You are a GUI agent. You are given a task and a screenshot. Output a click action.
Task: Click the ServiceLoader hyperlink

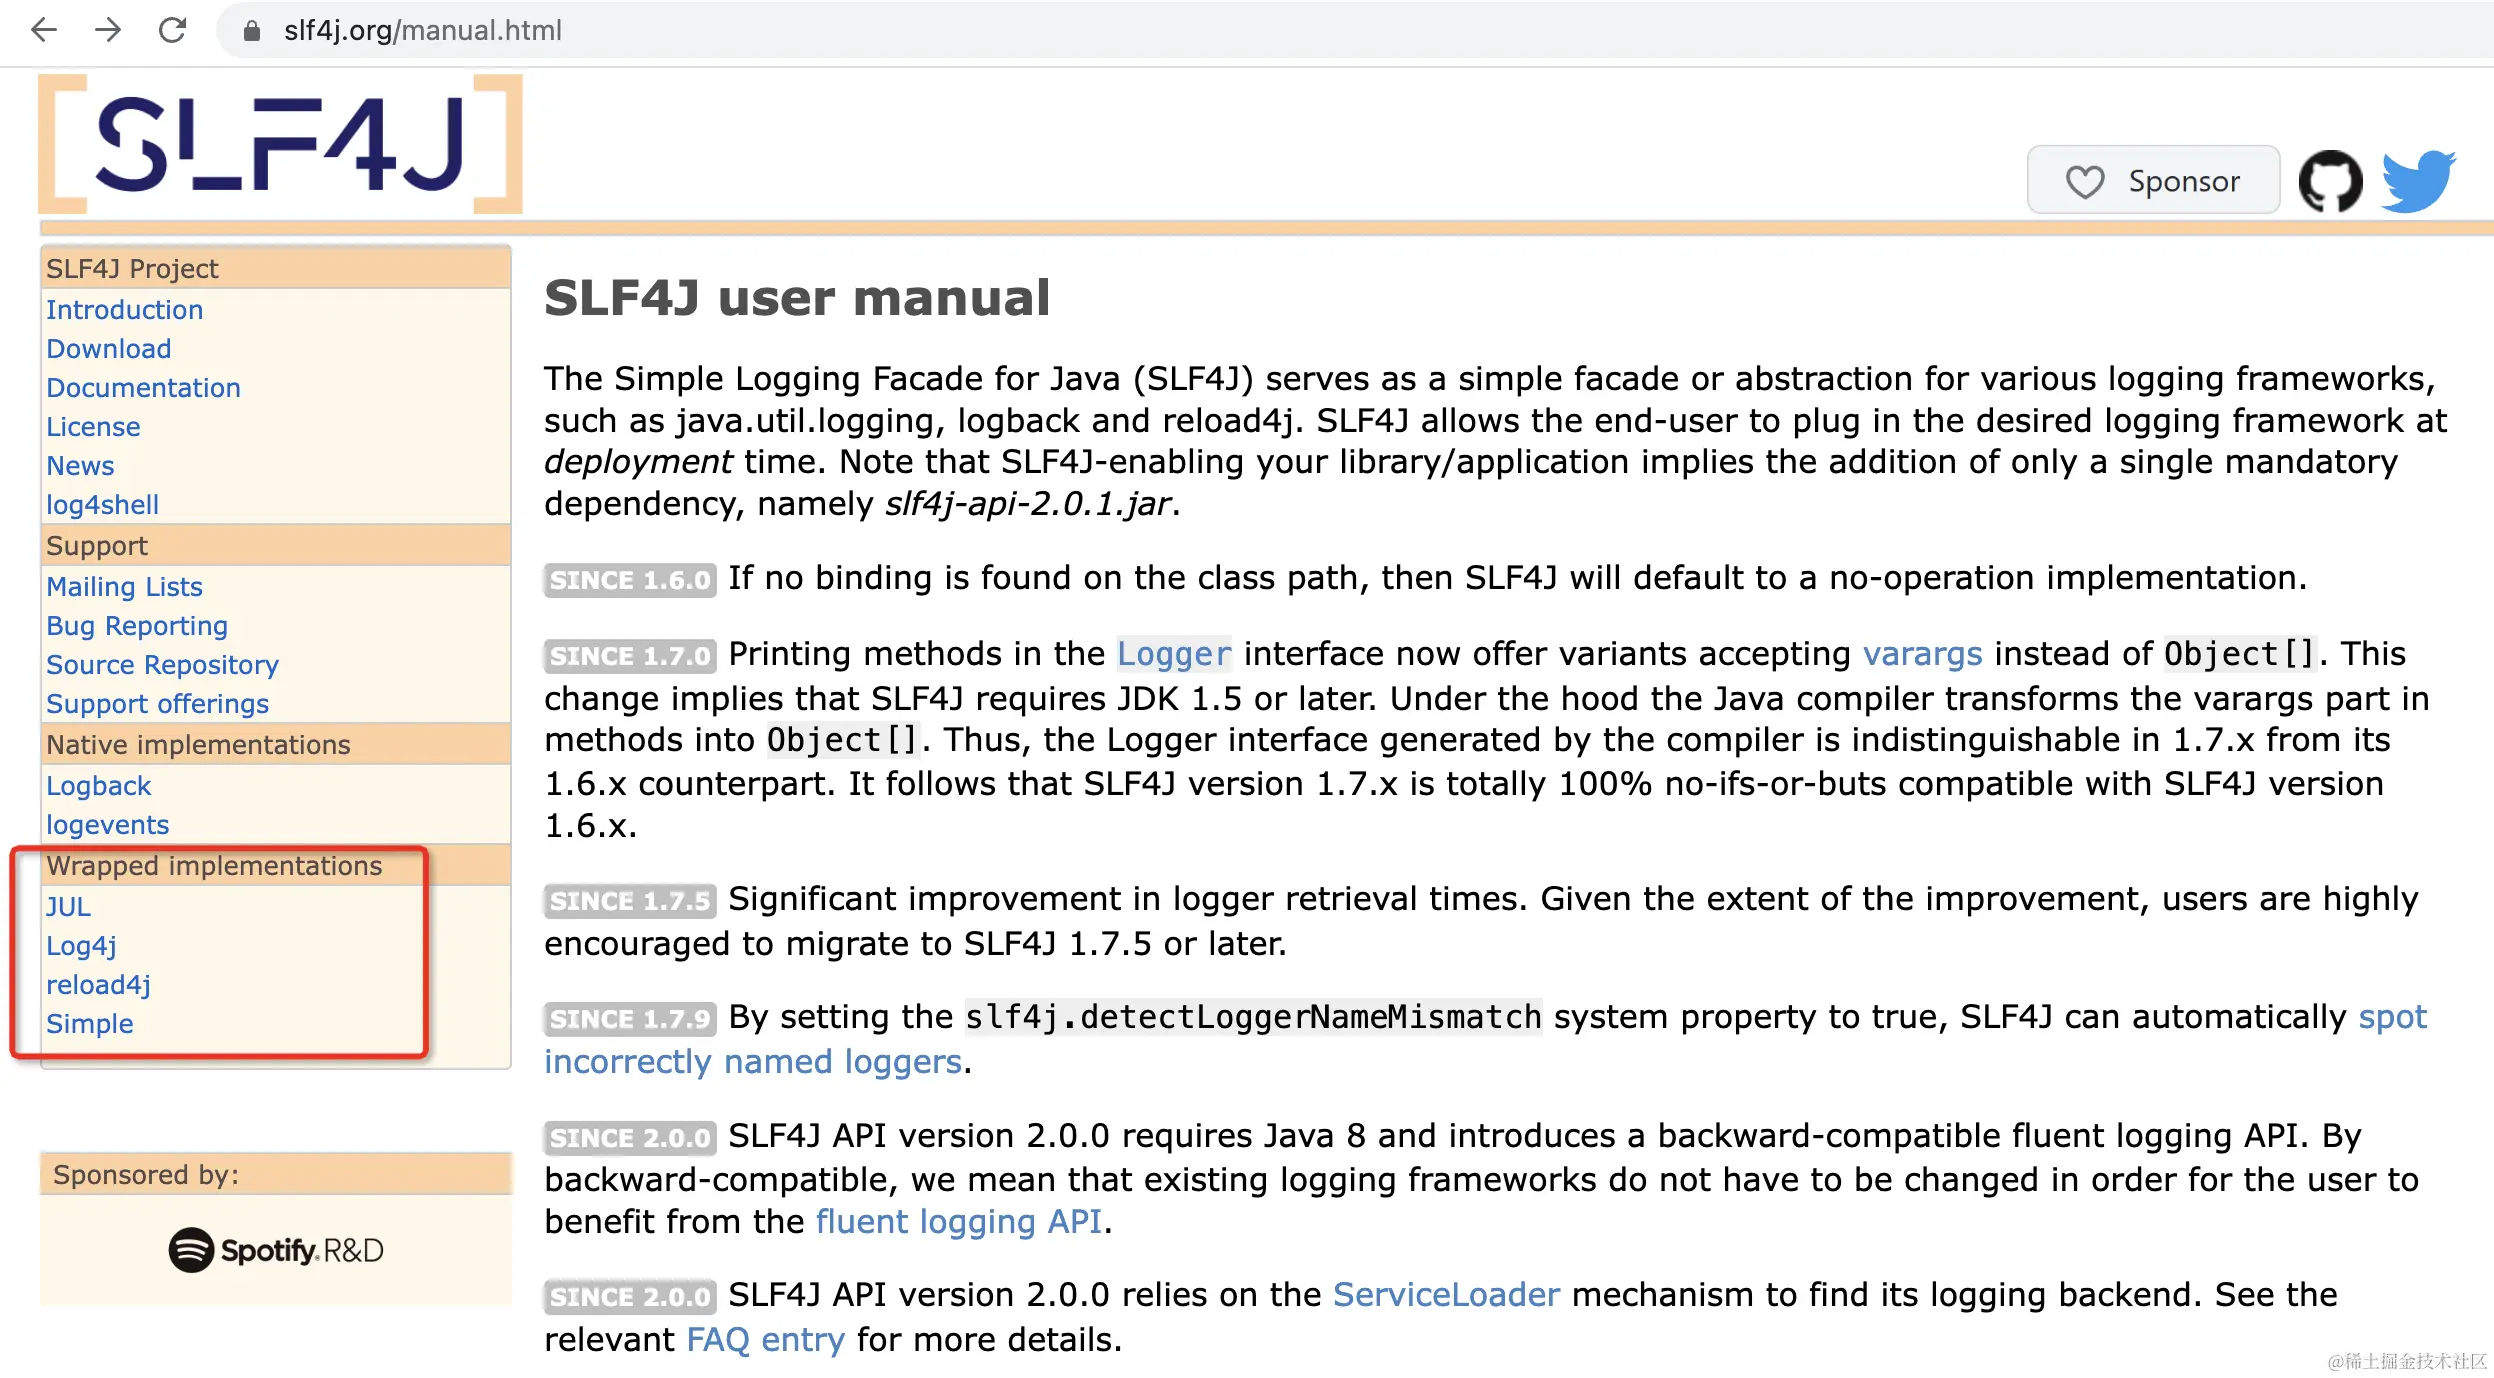click(x=1446, y=1295)
